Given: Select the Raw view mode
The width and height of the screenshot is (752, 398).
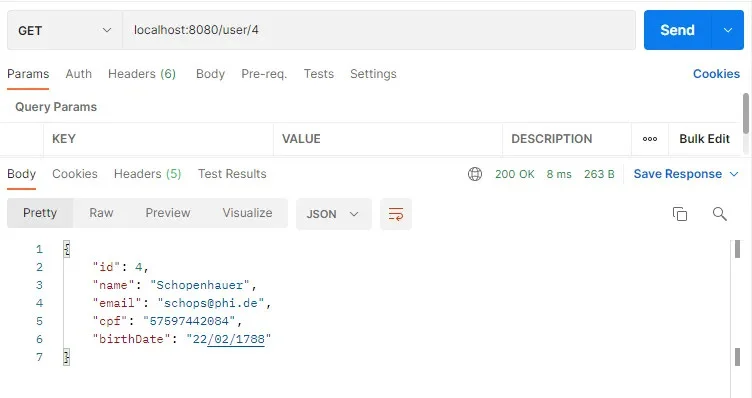Looking at the screenshot, I should click(101, 213).
